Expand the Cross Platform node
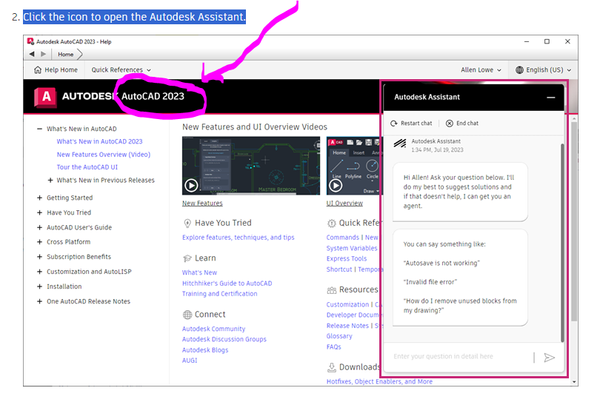The image size is (600, 413). click(x=39, y=242)
